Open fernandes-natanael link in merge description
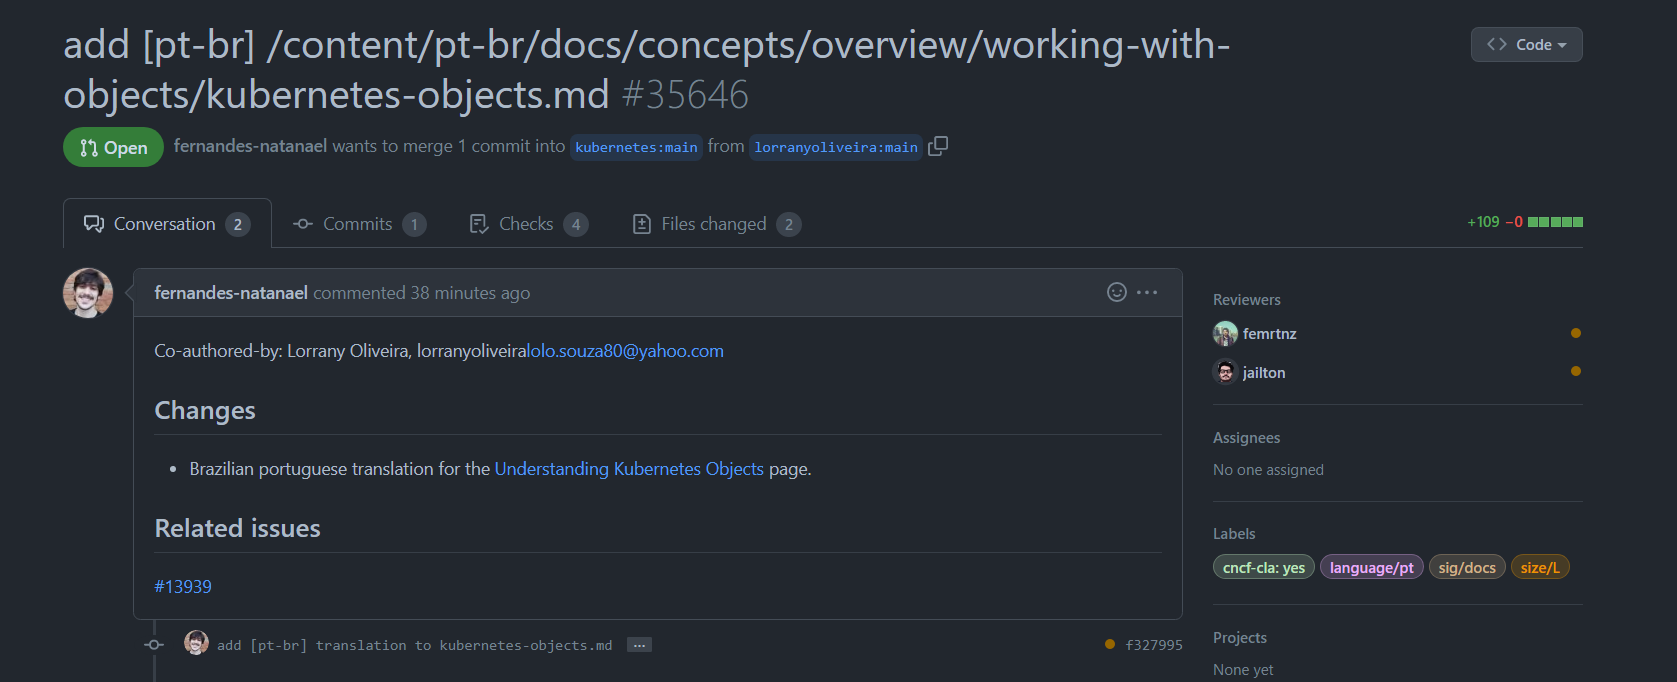 (x=250, y=146)
